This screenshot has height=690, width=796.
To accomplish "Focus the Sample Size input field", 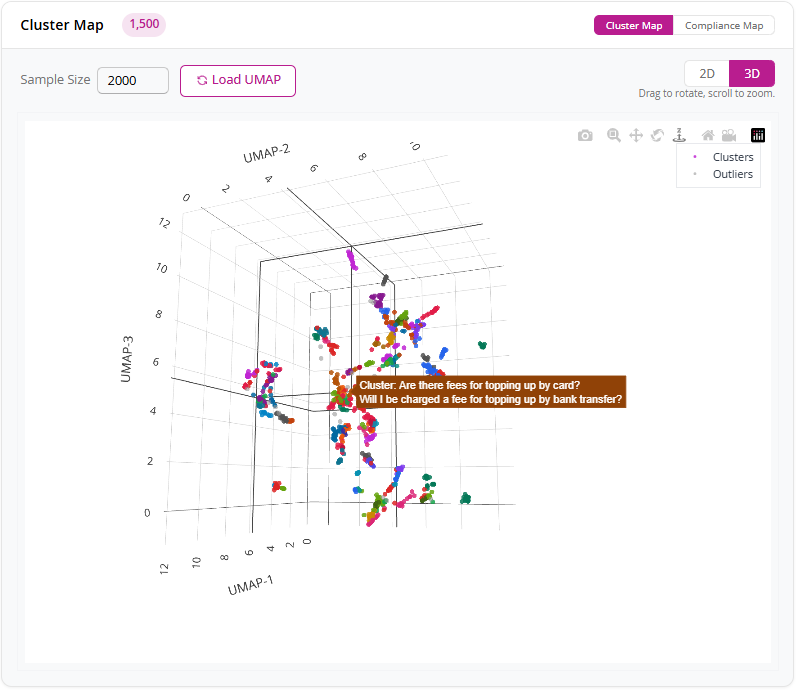I will [133, 81].
